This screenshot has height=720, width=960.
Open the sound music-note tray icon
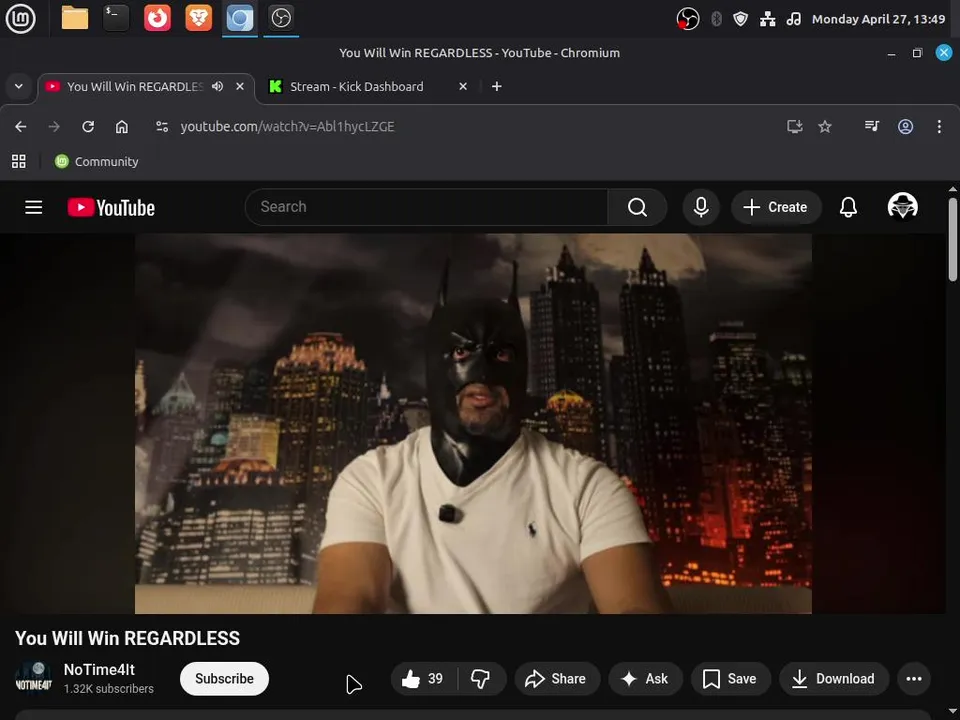click(x=793, y=19)
